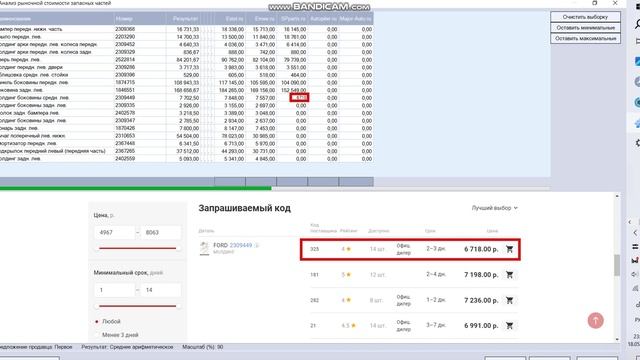Click status bar text Предложение продавца: Первое
Image resolution: width=640 pixels, height=360 pixels.
[x=36, y=347]
